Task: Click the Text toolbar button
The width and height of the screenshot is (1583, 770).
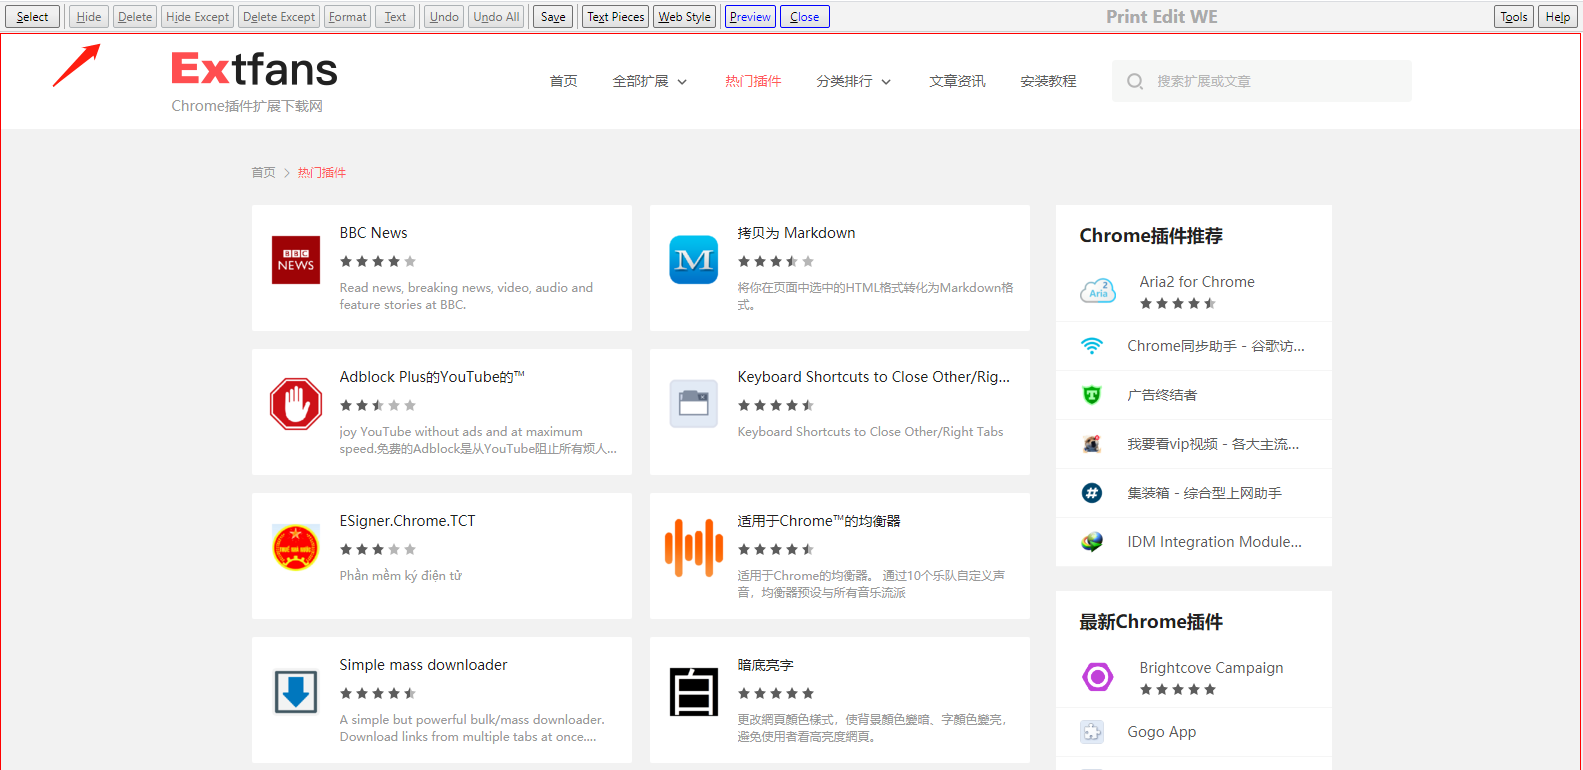Action: [395, 17]
